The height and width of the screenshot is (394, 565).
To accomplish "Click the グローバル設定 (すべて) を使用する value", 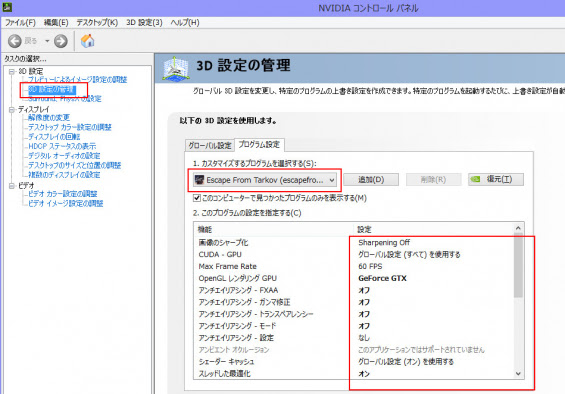I will [x=409, y=254].
